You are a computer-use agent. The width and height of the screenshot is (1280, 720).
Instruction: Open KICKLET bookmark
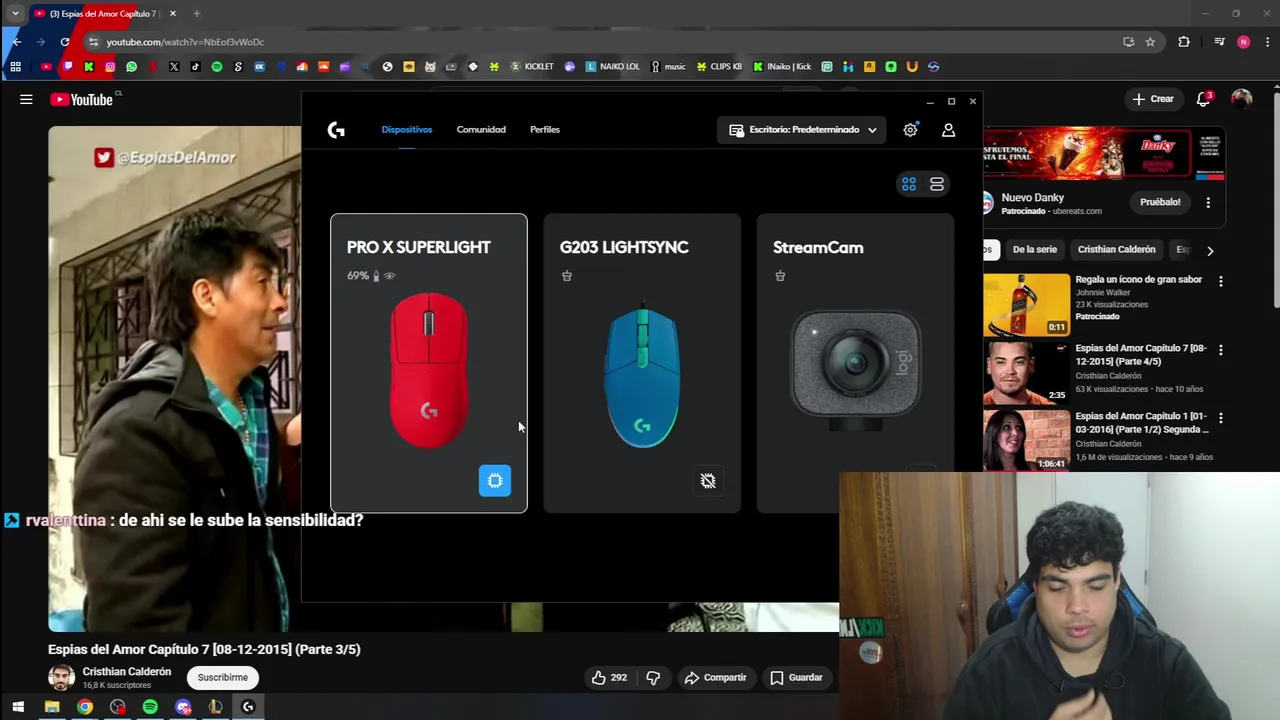pos(531,67)
